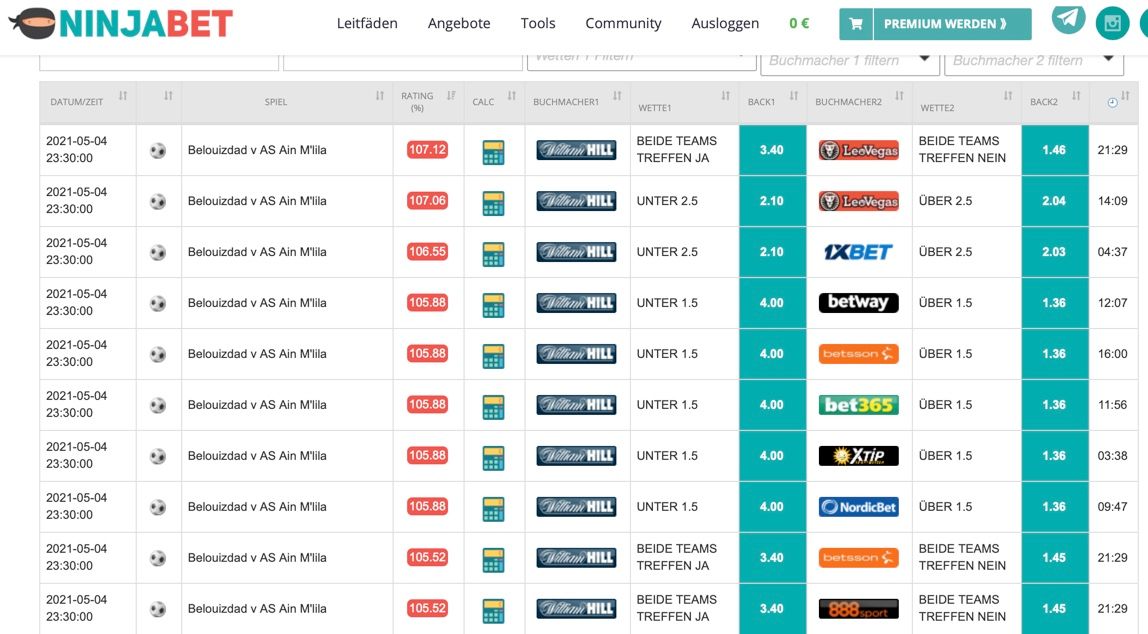Click the time value 04:37
Viewport: 1148px width, 634px height.
pos(1112,252)
